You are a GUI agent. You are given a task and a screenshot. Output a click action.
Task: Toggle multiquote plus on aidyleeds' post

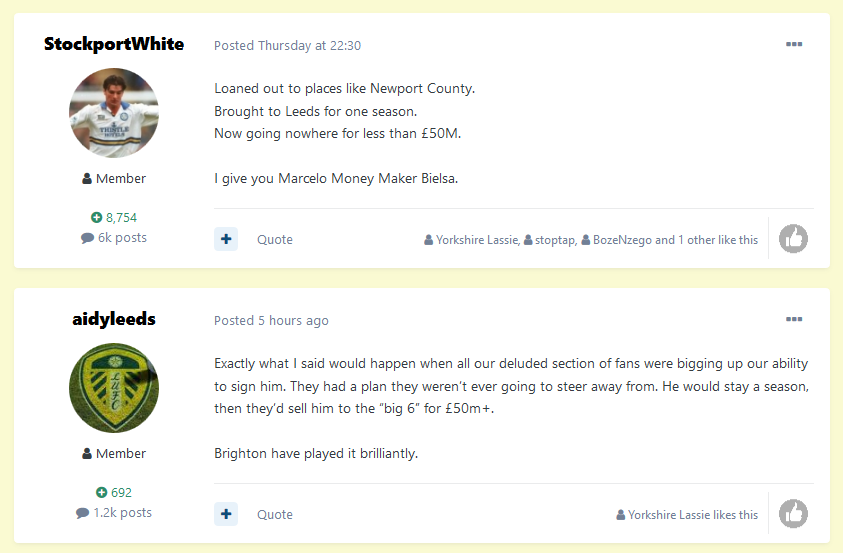pyautogui.click(x=226, y=514)
